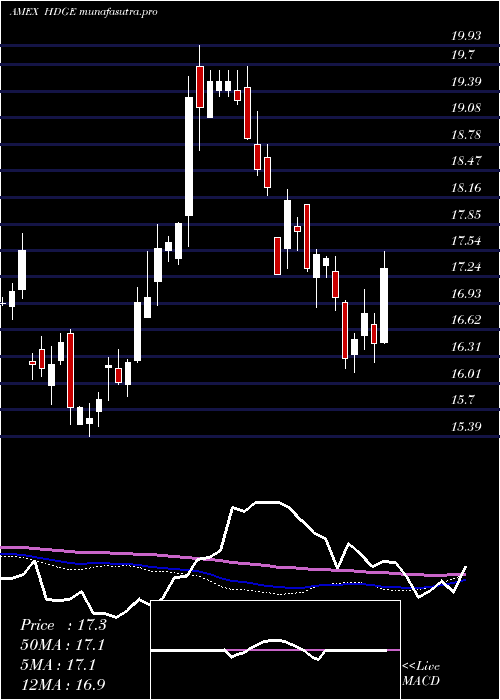The image size is (500, 700).
Task: Click the 16.01 price axis label
Action: point(466,373)
